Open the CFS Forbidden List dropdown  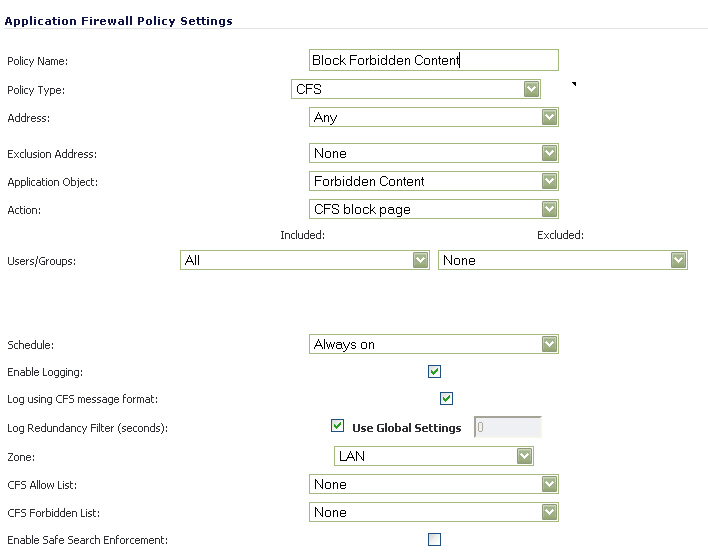[x=434, y=512]
